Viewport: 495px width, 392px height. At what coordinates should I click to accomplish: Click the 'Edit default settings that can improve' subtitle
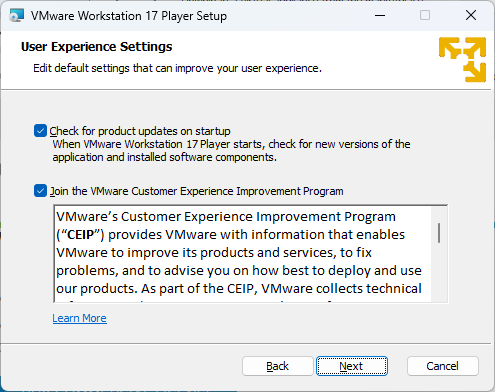tap(177, 68)
